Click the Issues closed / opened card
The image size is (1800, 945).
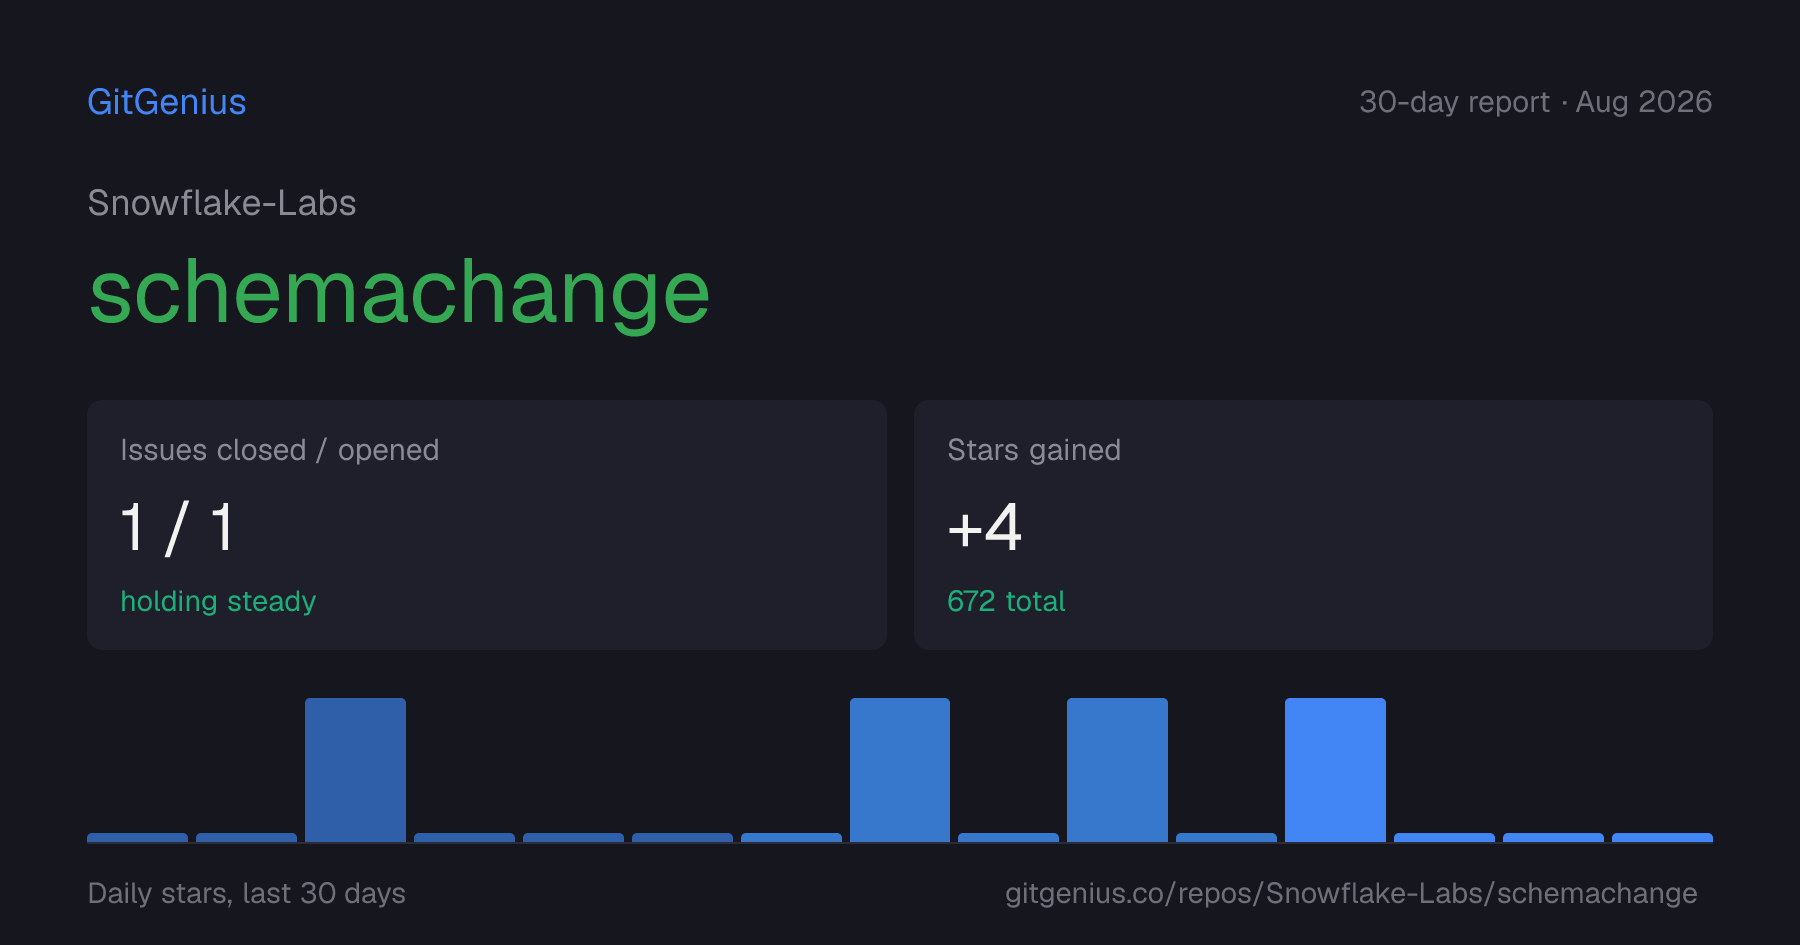pos(487,525)
